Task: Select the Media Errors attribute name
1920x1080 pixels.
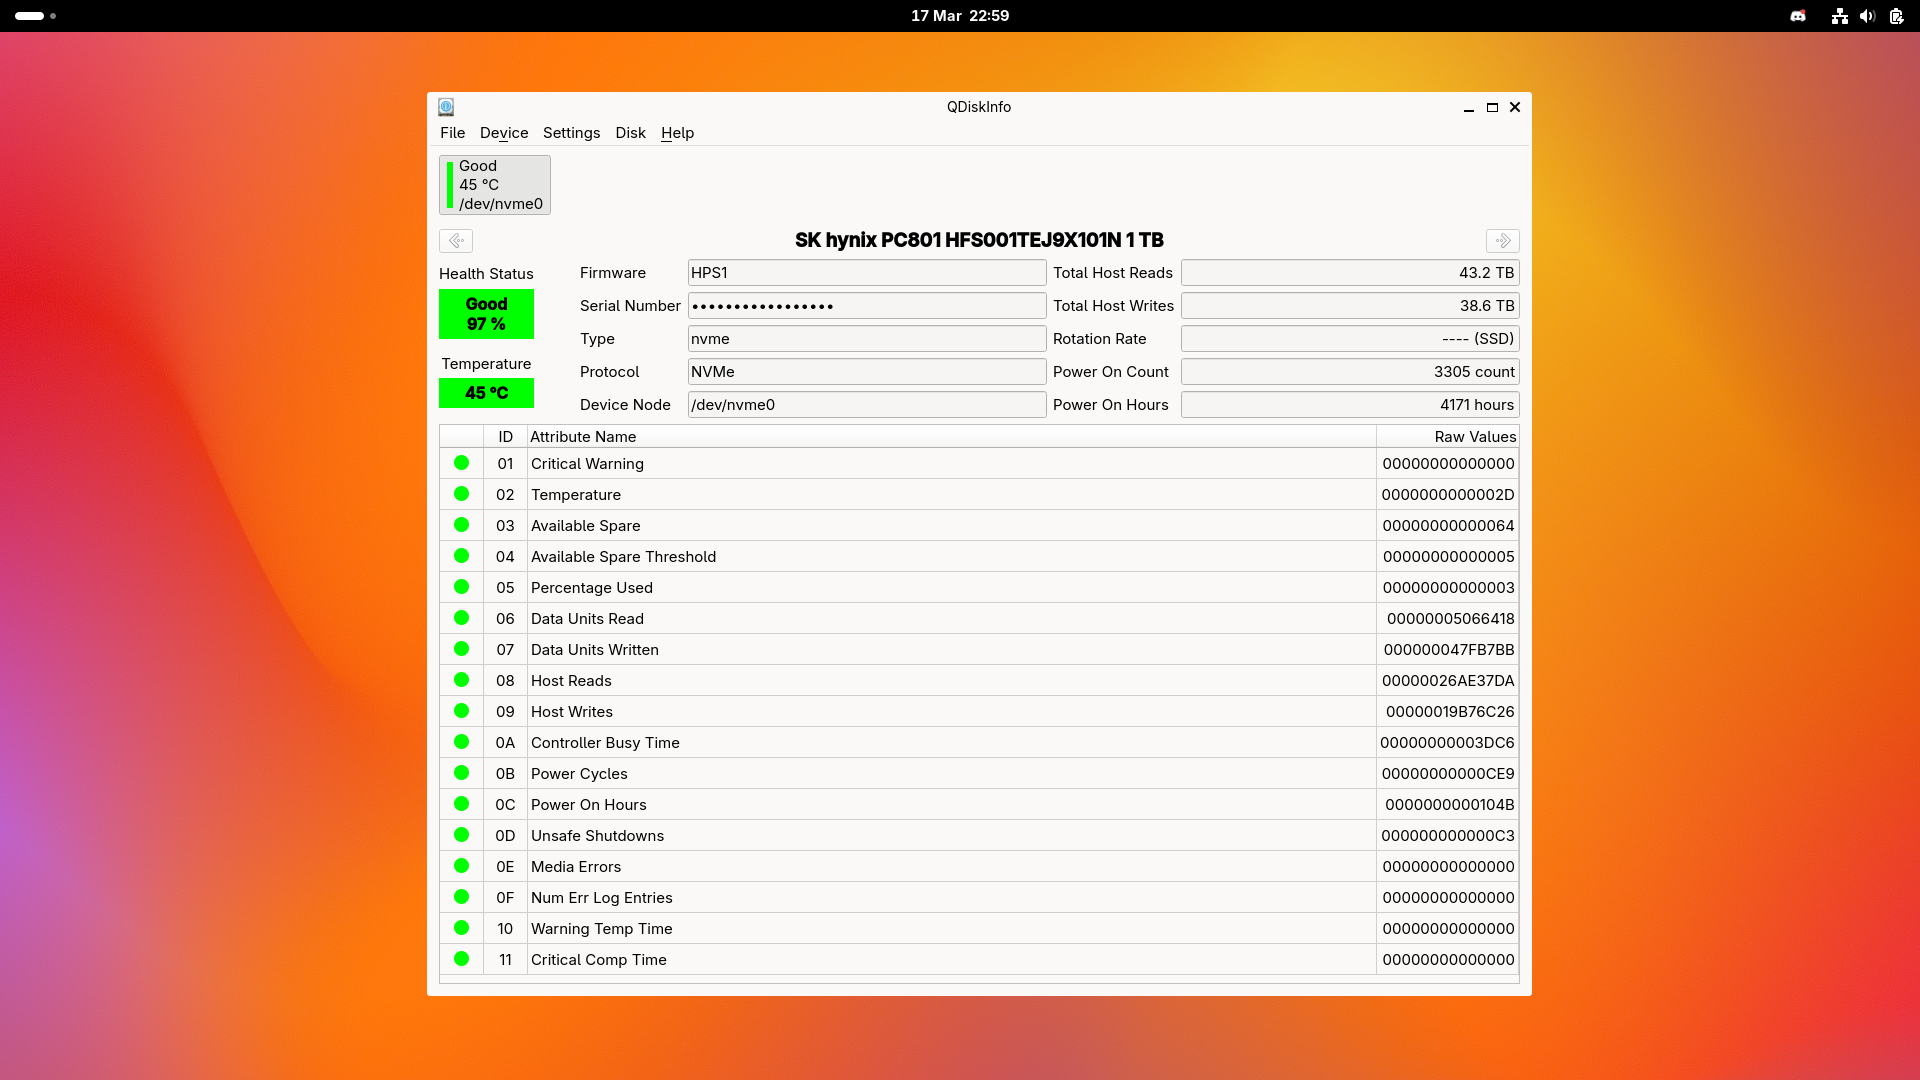Action: [576, 867]
